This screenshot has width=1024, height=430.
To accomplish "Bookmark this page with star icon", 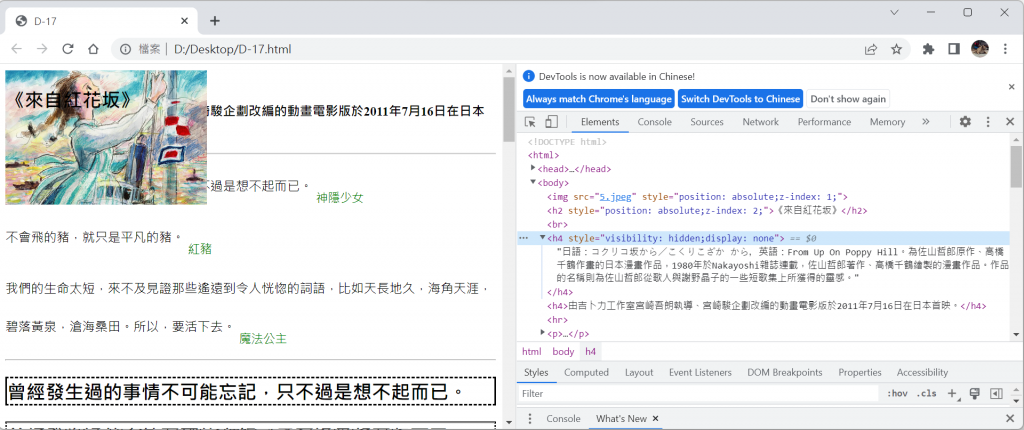I will coord(897,49).
